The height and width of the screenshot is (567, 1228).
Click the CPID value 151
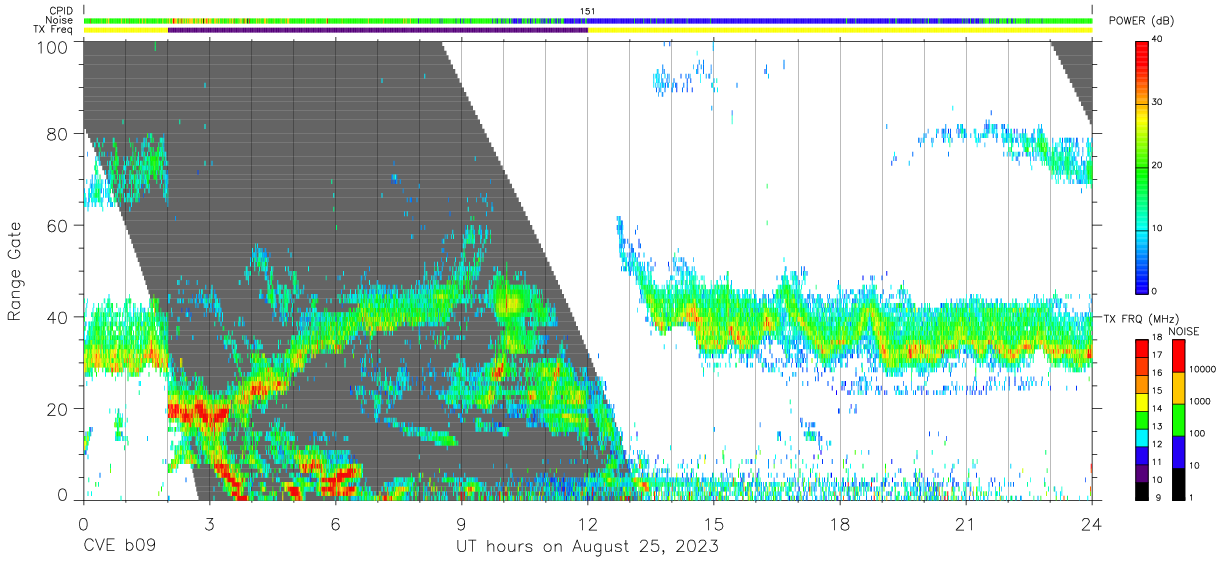point(587,11)
